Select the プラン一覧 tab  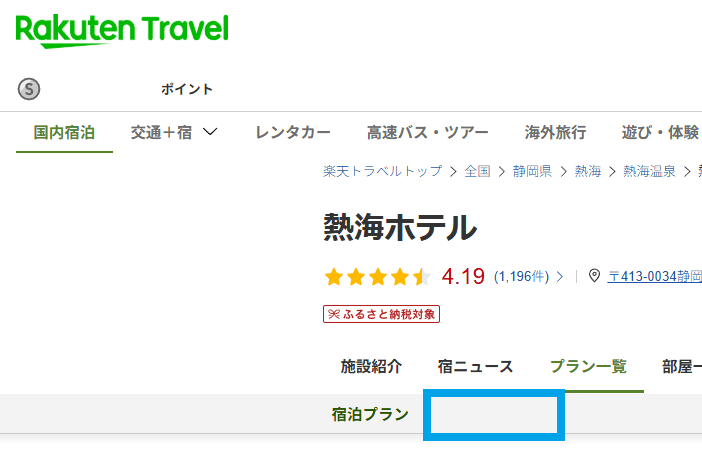coord(588,366)
